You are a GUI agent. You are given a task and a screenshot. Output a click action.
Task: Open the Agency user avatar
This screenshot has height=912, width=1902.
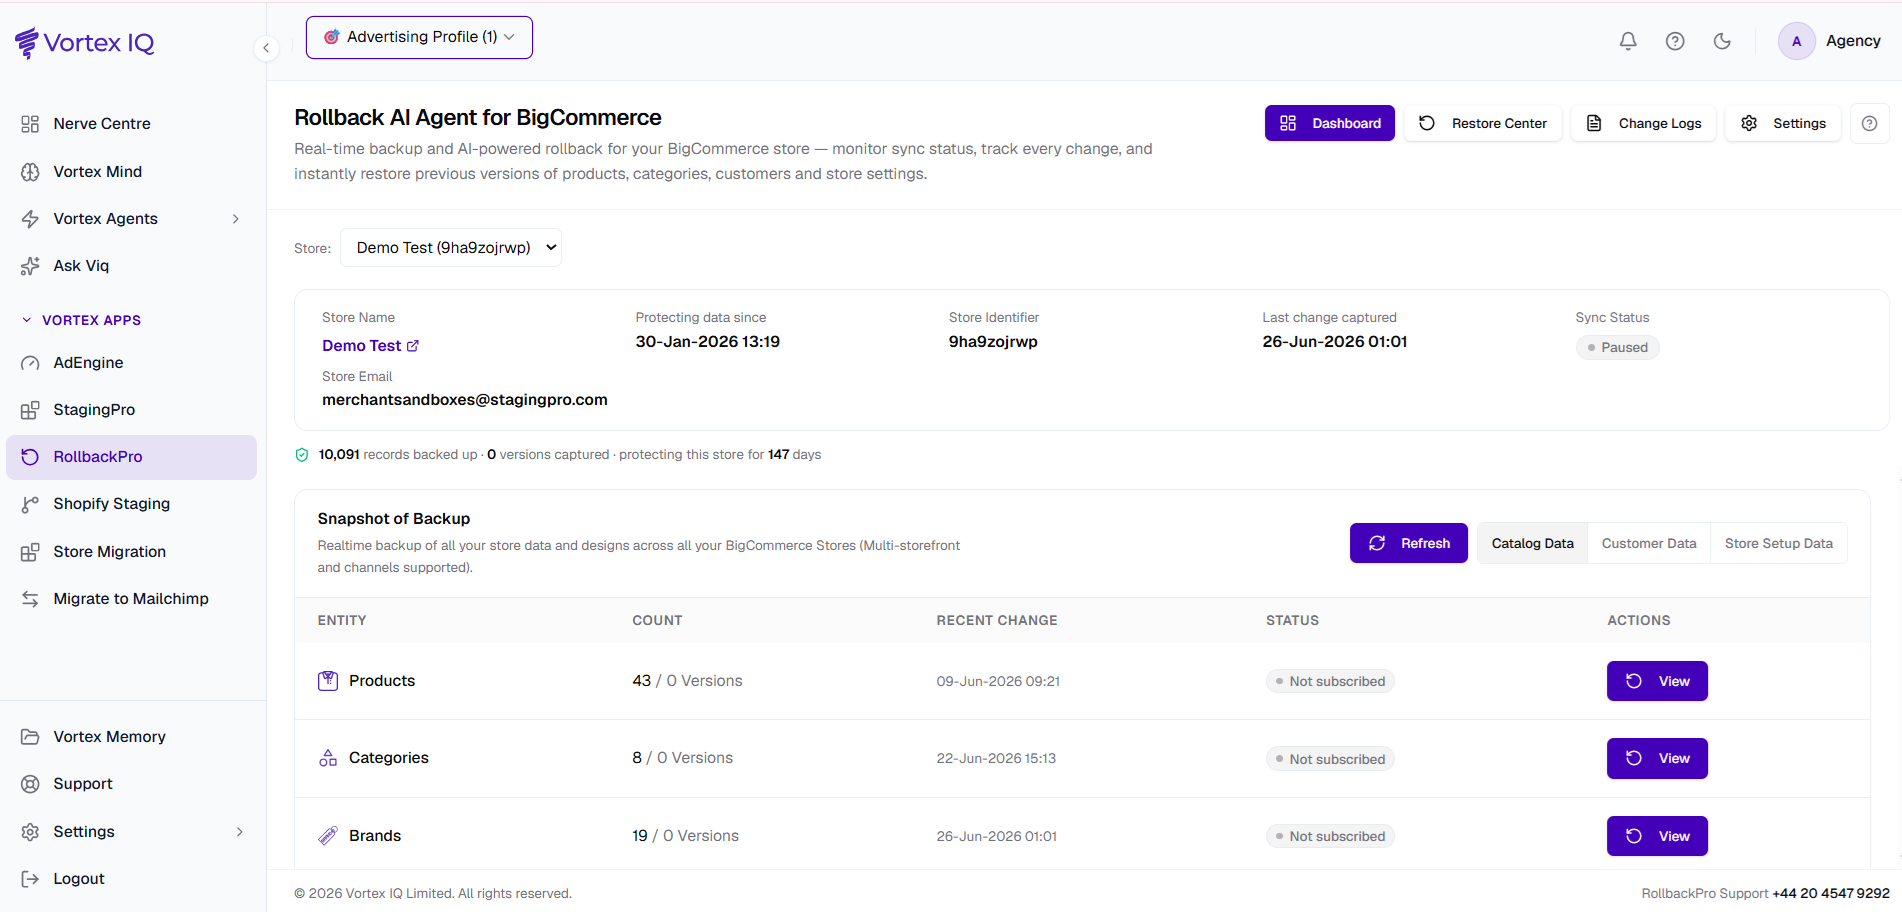pyautogui.click(x=1797, y=41)
